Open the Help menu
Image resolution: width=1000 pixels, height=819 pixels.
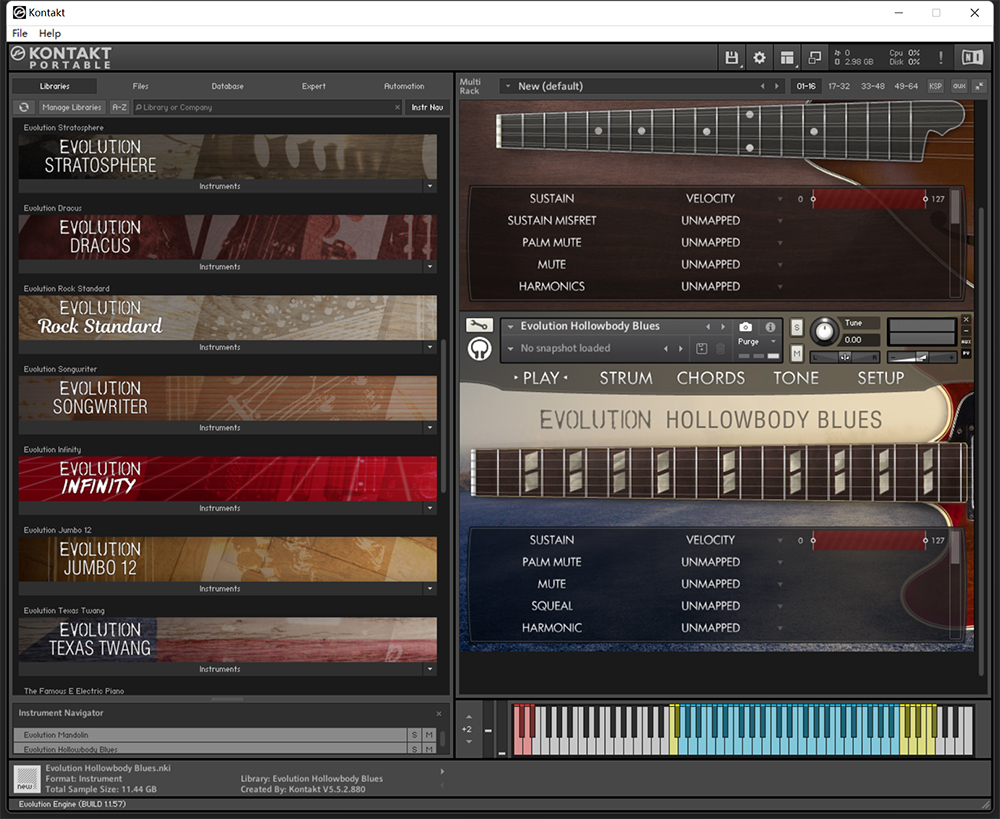50,33
